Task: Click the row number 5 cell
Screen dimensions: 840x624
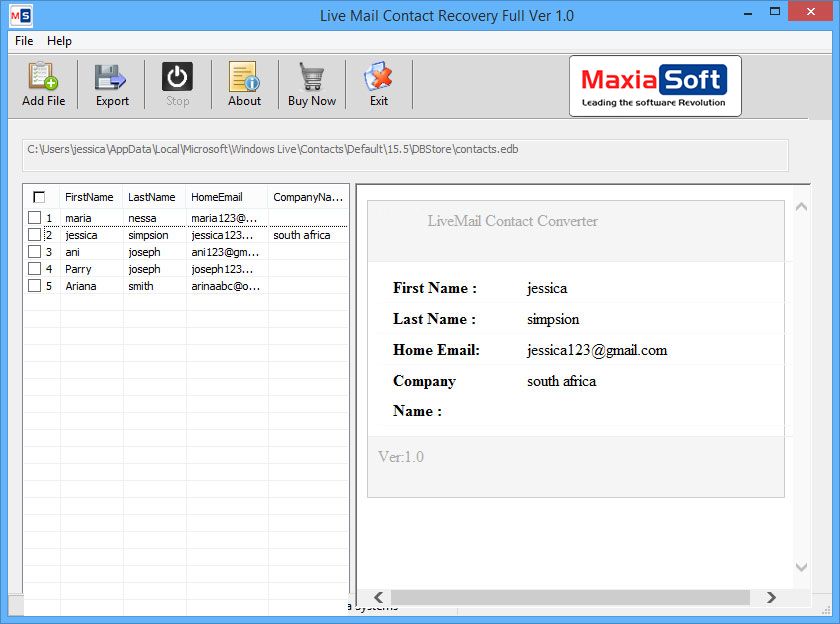Action: (49, 287)
